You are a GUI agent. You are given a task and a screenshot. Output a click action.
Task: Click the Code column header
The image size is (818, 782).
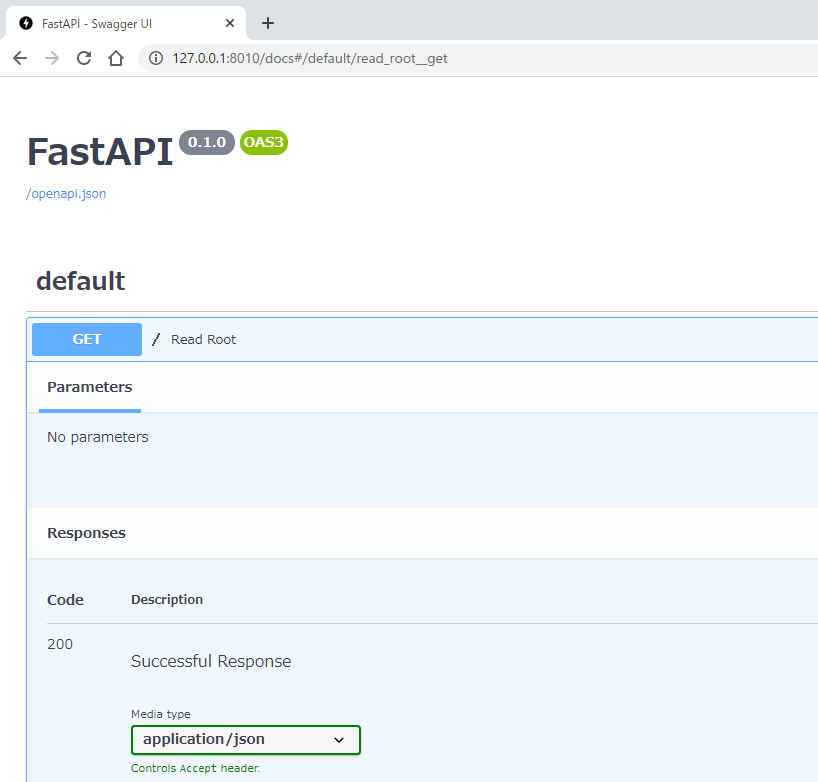[65, 600]
